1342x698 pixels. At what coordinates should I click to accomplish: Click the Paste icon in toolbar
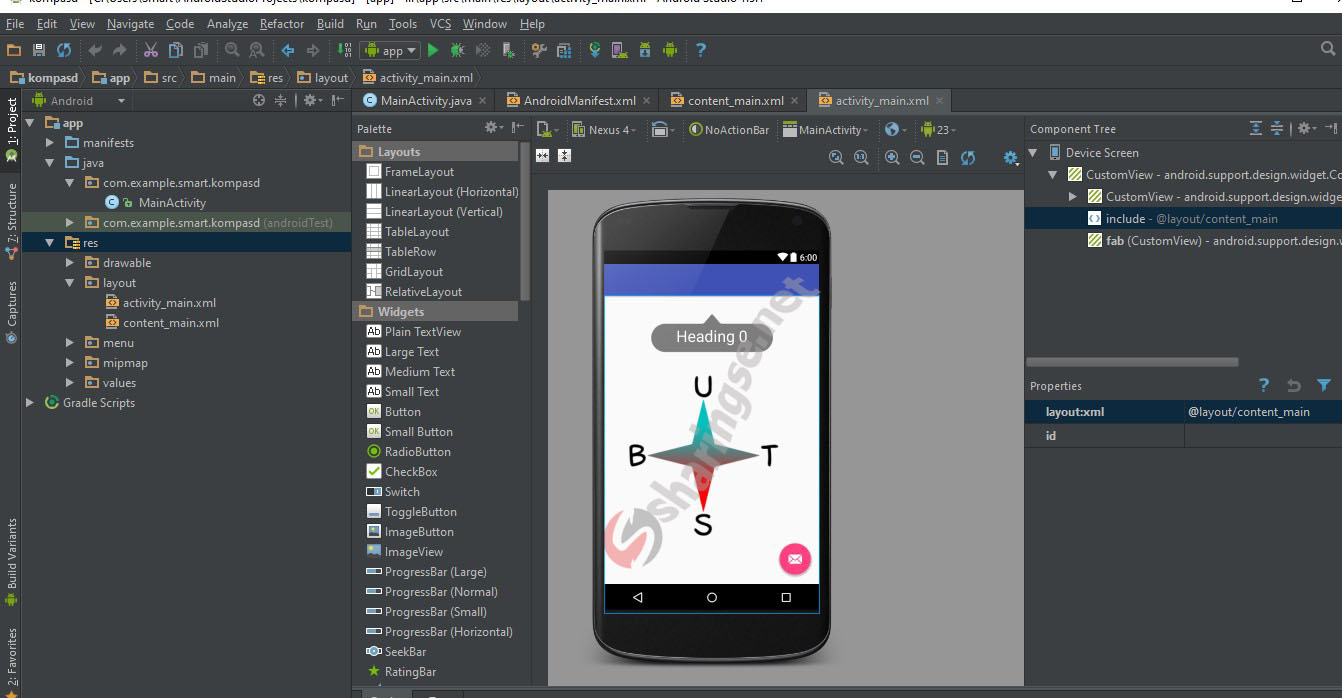201,50
